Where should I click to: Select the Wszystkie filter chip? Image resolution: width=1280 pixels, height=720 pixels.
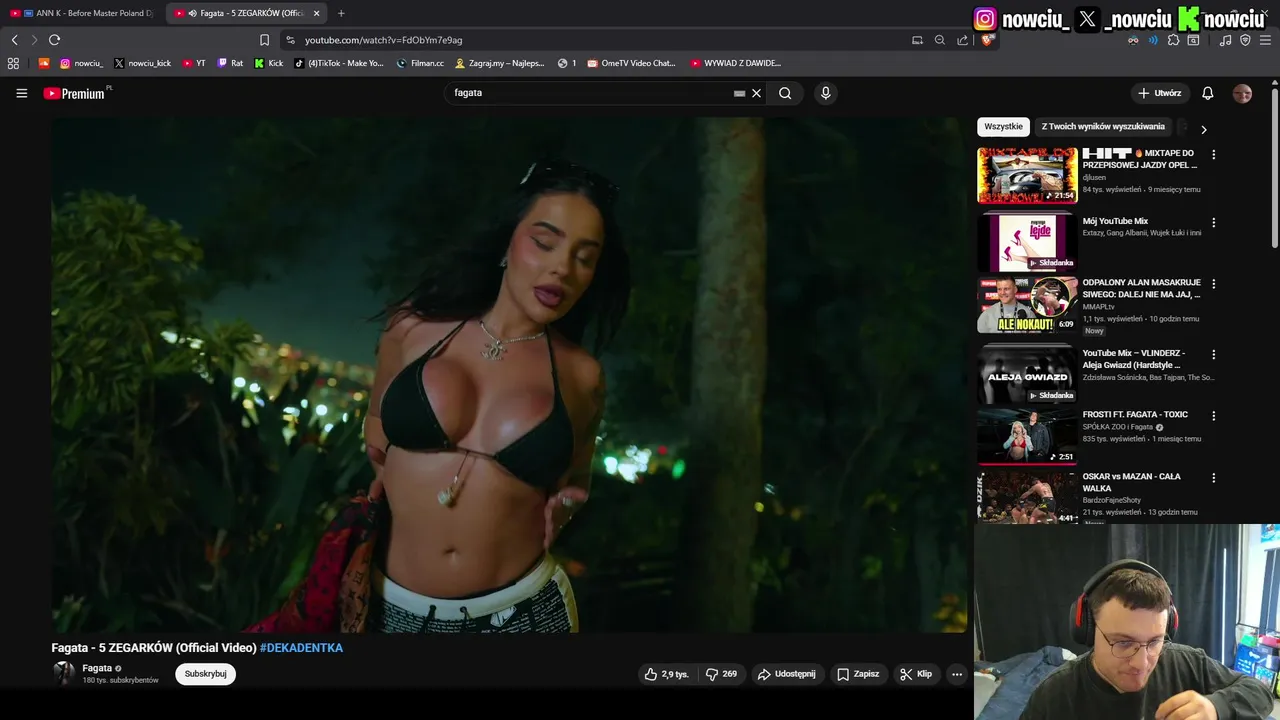[x=1003, y=127]
